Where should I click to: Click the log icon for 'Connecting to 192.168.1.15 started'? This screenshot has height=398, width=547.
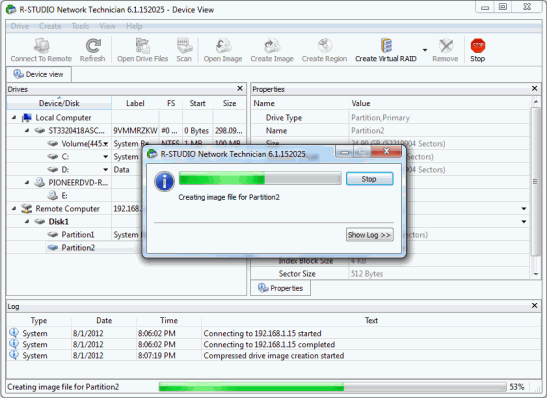click(14, 332)
